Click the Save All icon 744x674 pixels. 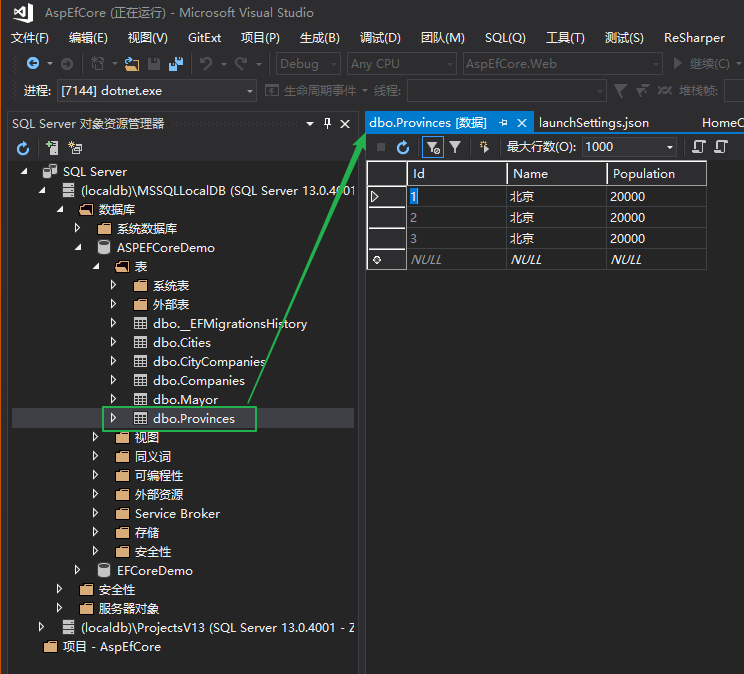tap(176, 64)
